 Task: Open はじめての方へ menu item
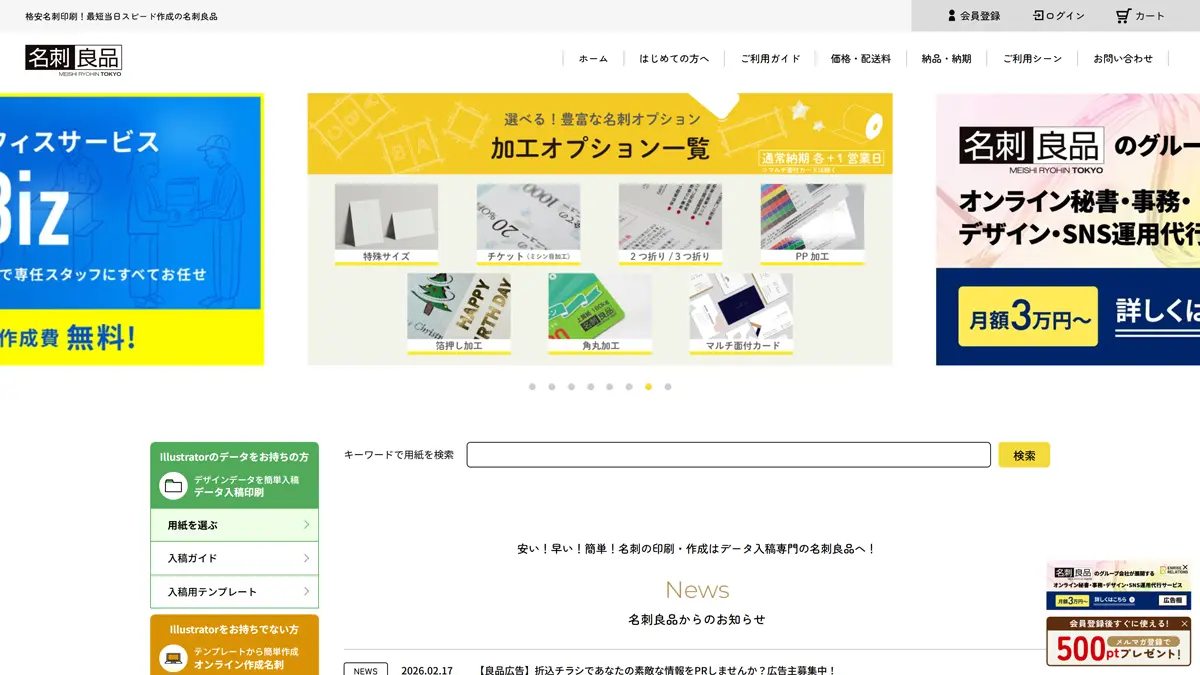[x=674, y=59]
